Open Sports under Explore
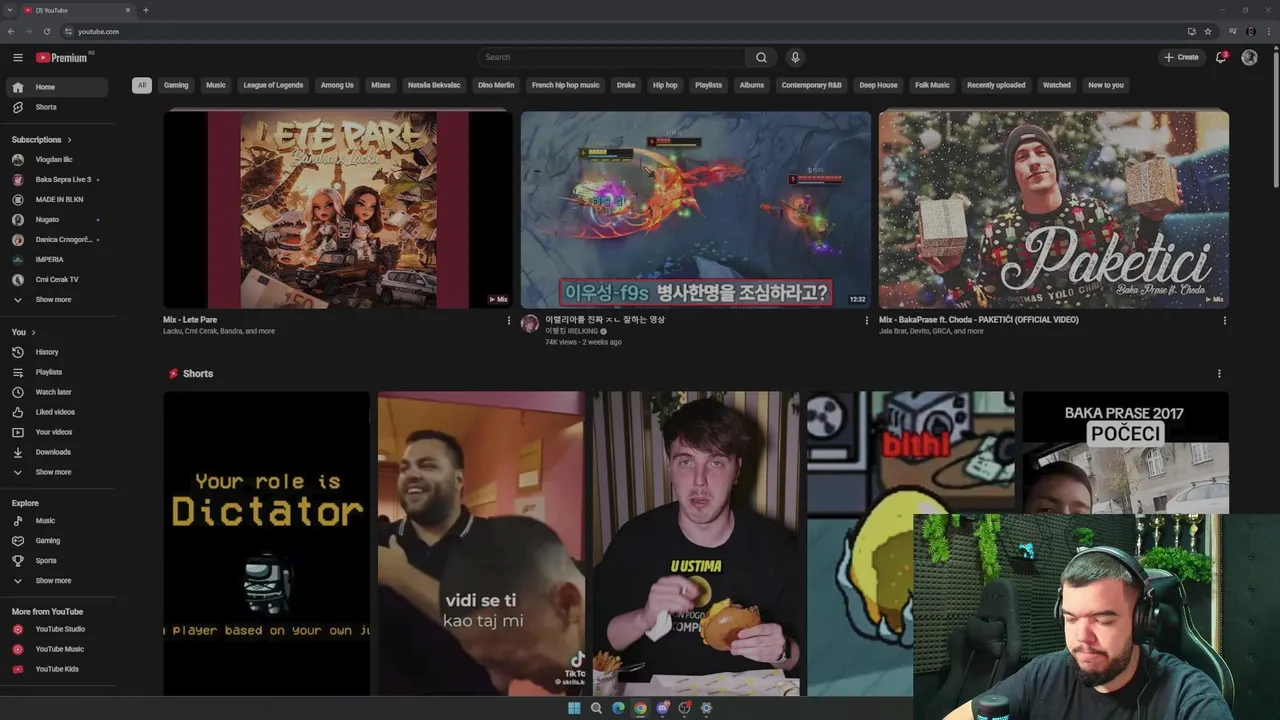Viewport: 1280px width, 720px height. [57, 561]
